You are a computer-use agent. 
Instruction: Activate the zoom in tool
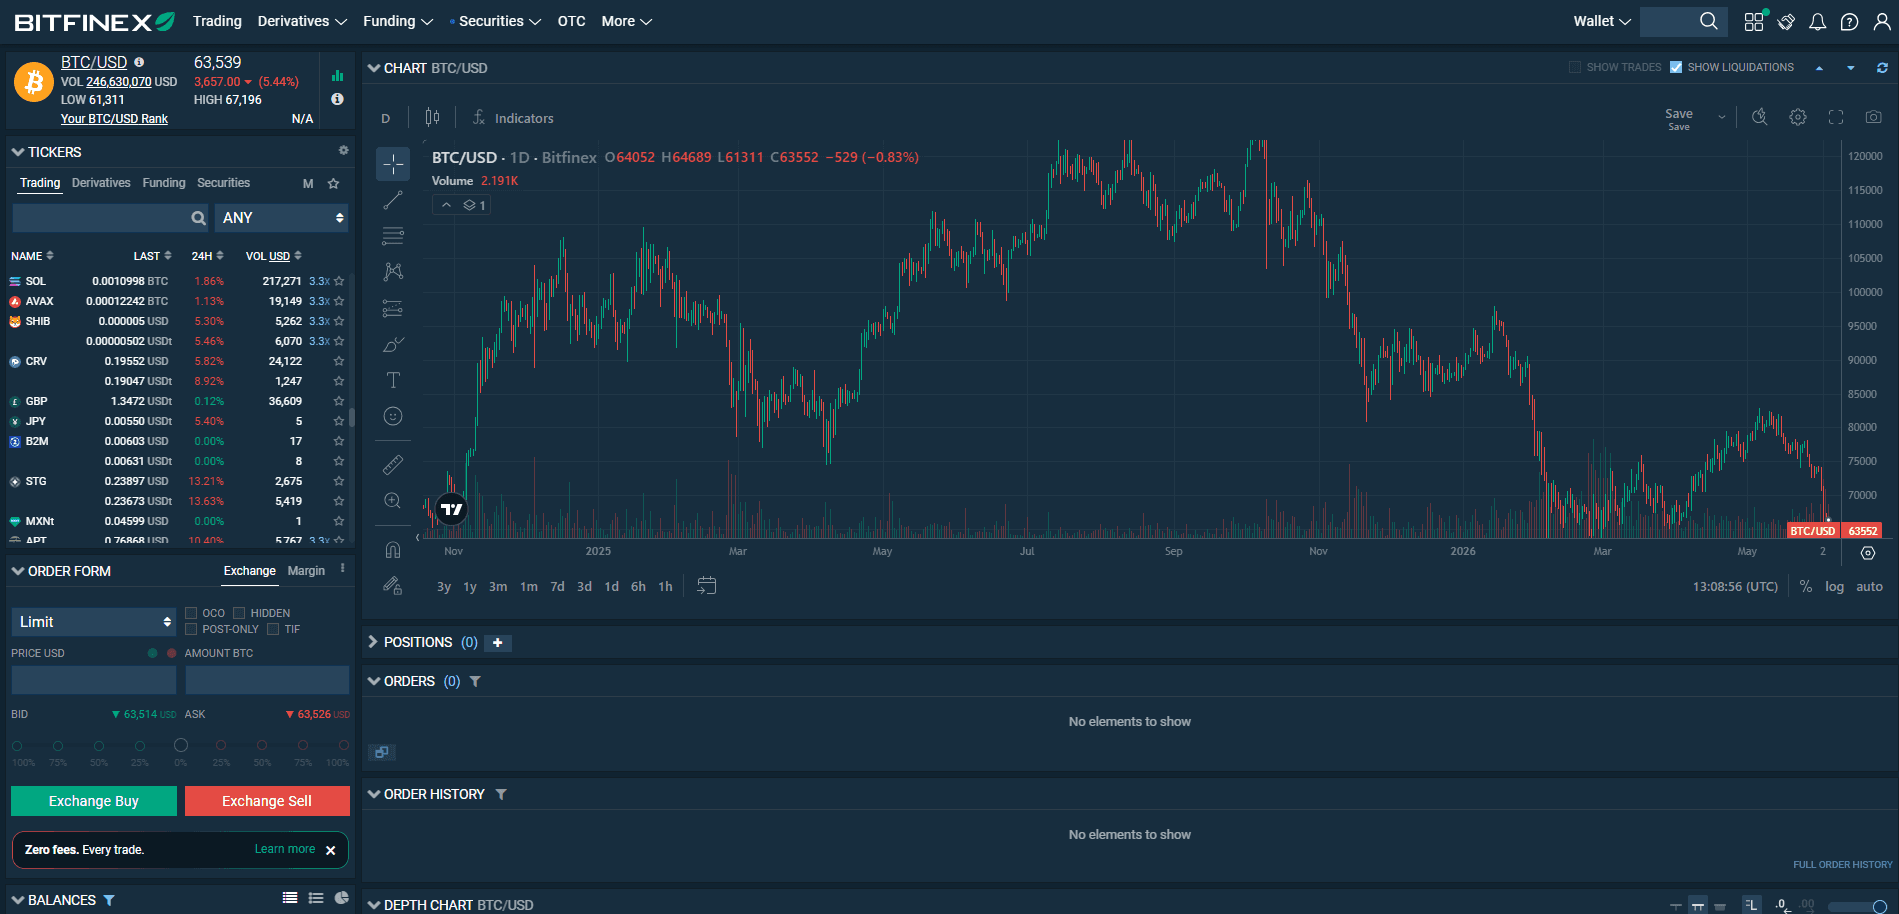tap(393, 500)
